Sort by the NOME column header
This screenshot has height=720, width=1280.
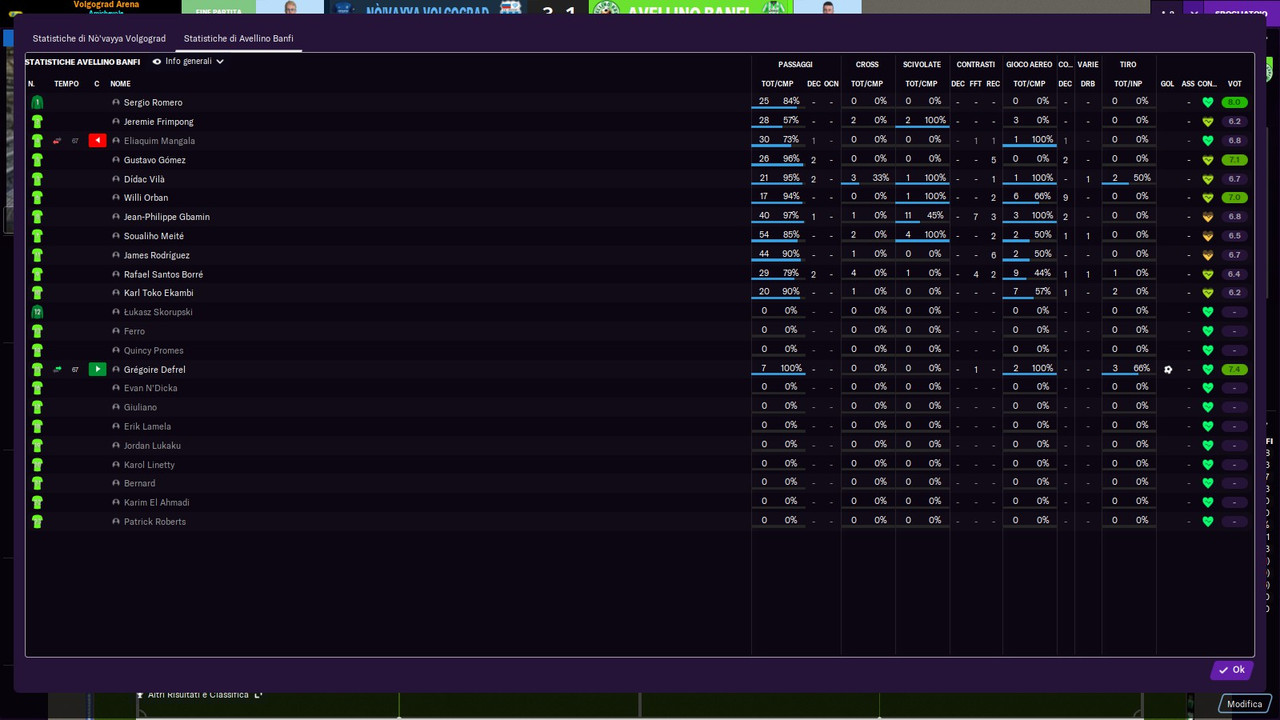[x=120, y=84]
